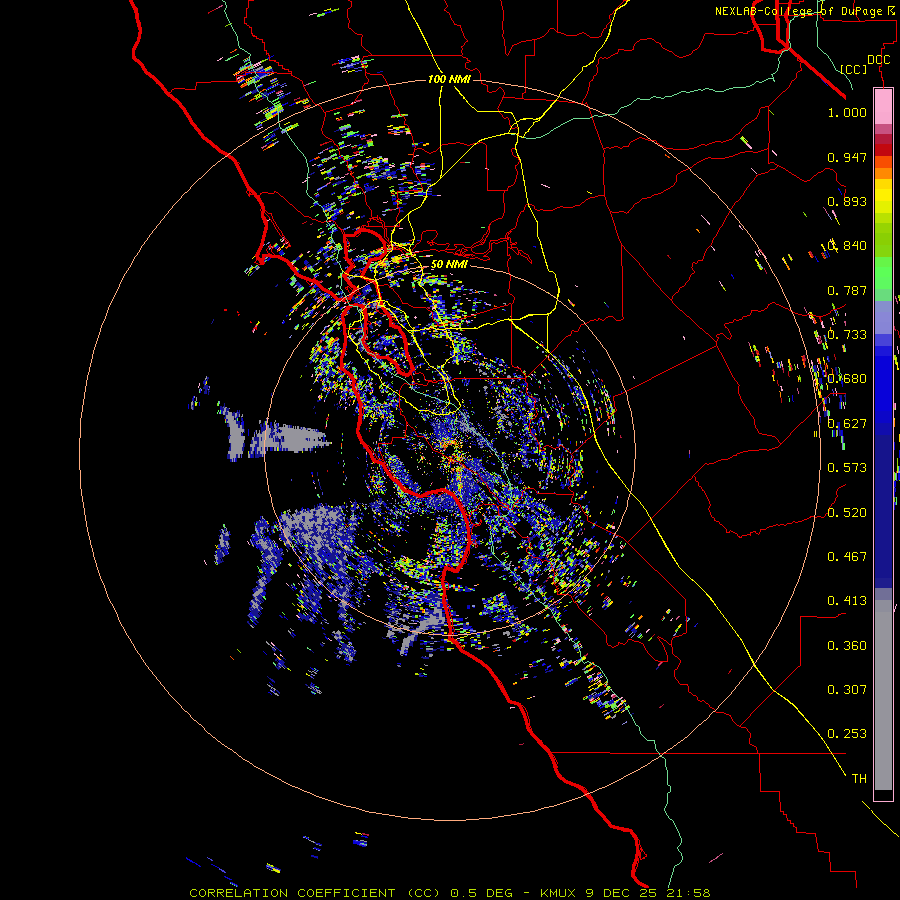
Task: Select the 0.253 legend value
Action: pyautogui.click(x=847, y=734)
